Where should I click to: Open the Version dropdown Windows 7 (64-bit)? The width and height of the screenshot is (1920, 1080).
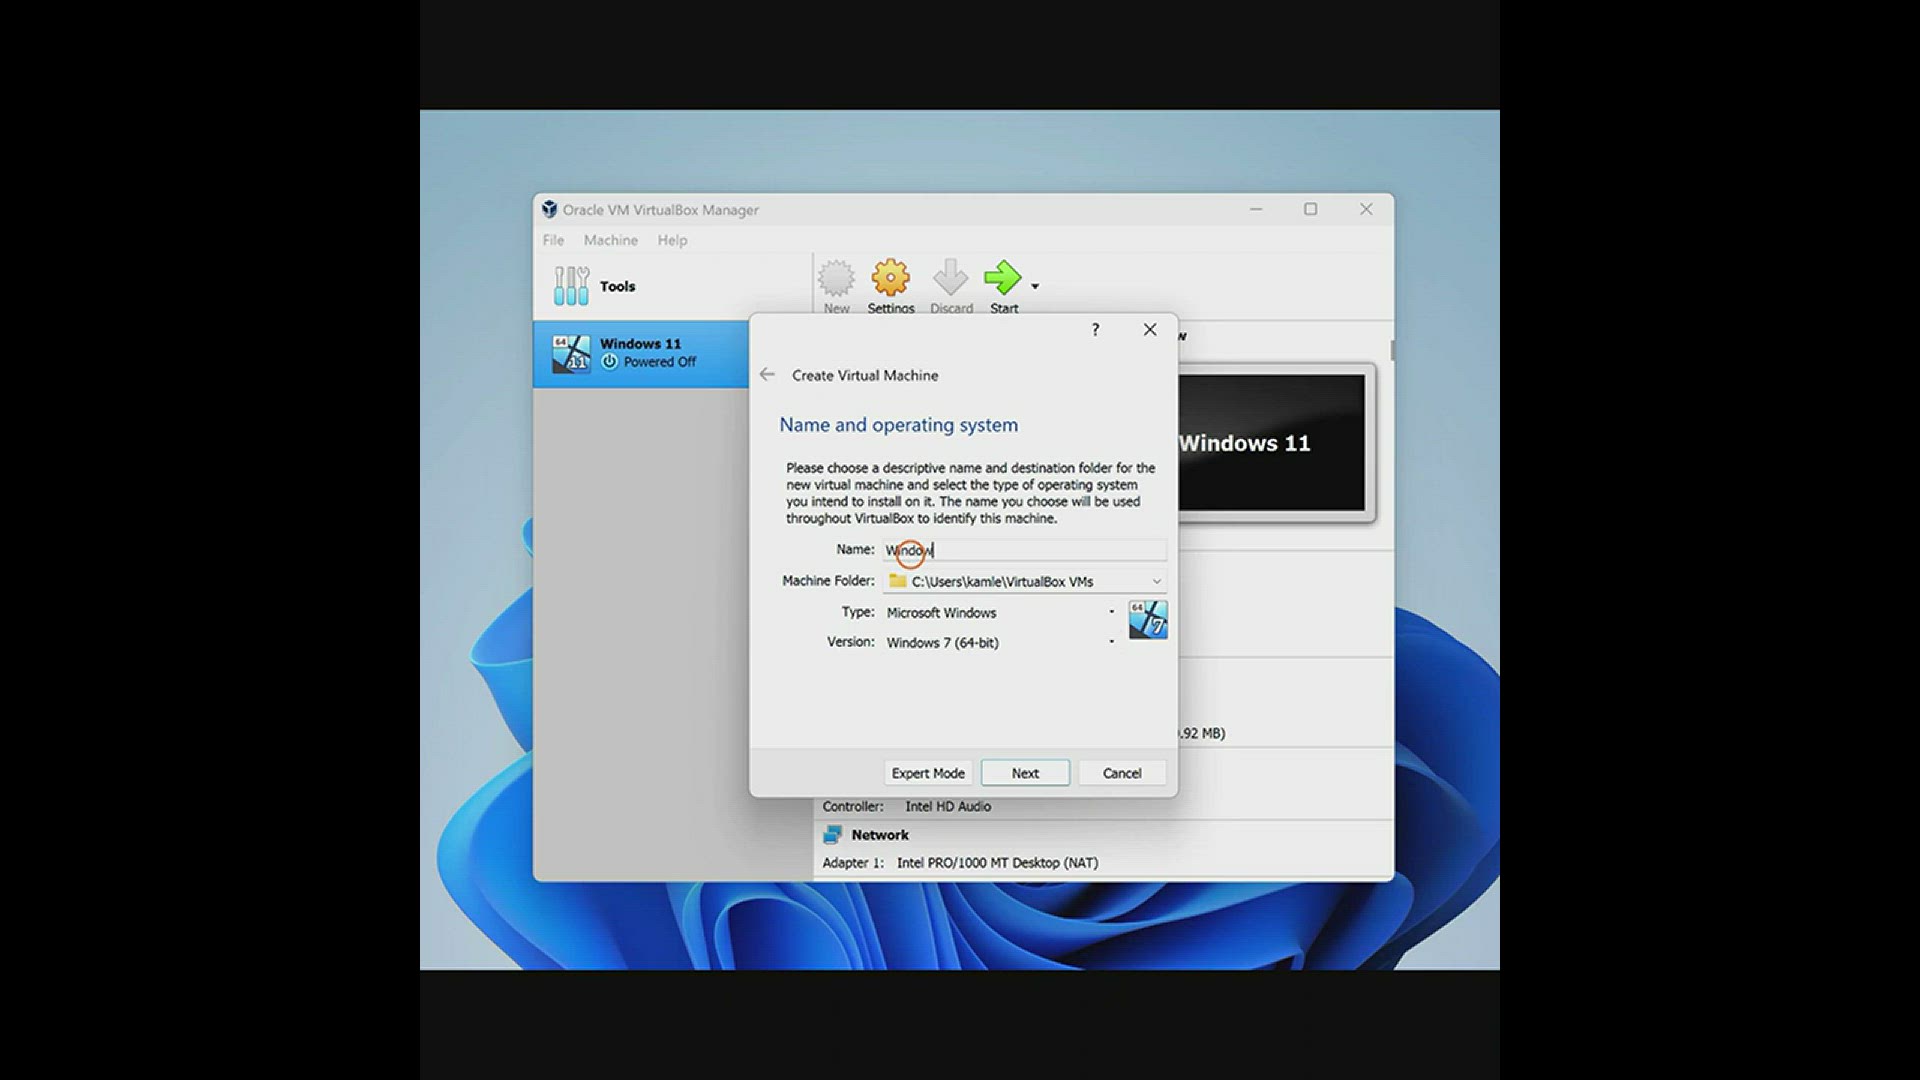tap(1000, 642)
